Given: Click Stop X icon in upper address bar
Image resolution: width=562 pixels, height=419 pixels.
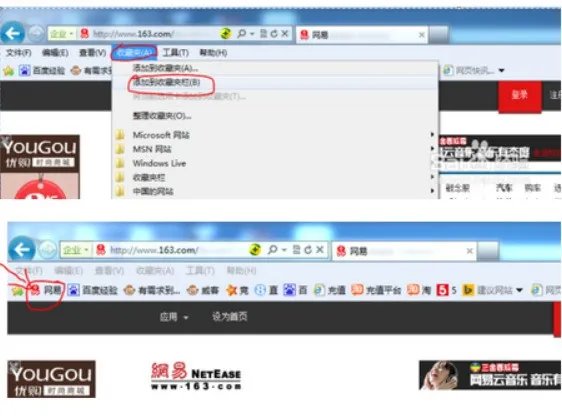Looking at the screenshot, I should click(285, 34).
